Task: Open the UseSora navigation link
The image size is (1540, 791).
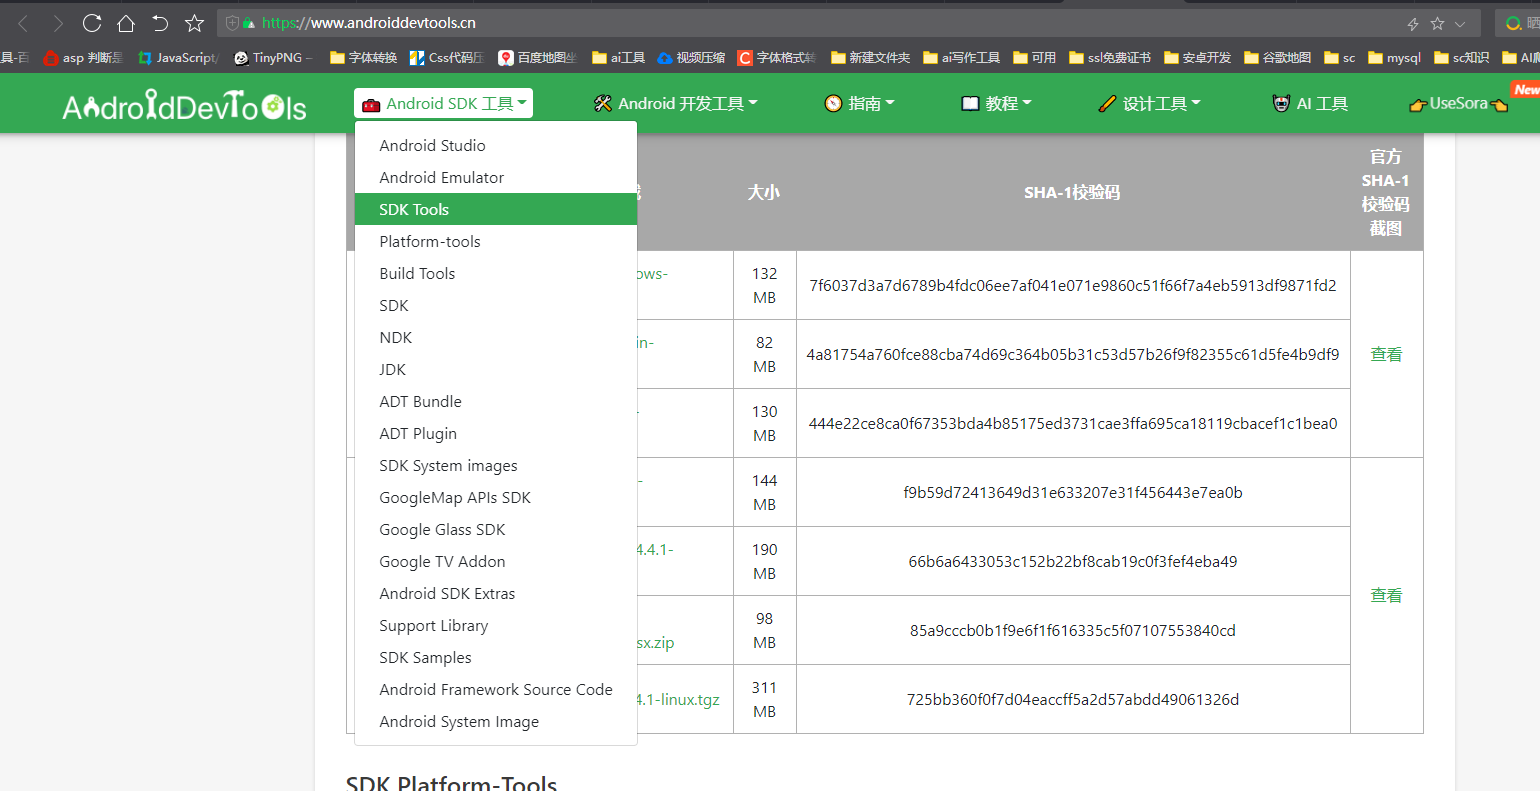Action: click(x=1458, y=103)
